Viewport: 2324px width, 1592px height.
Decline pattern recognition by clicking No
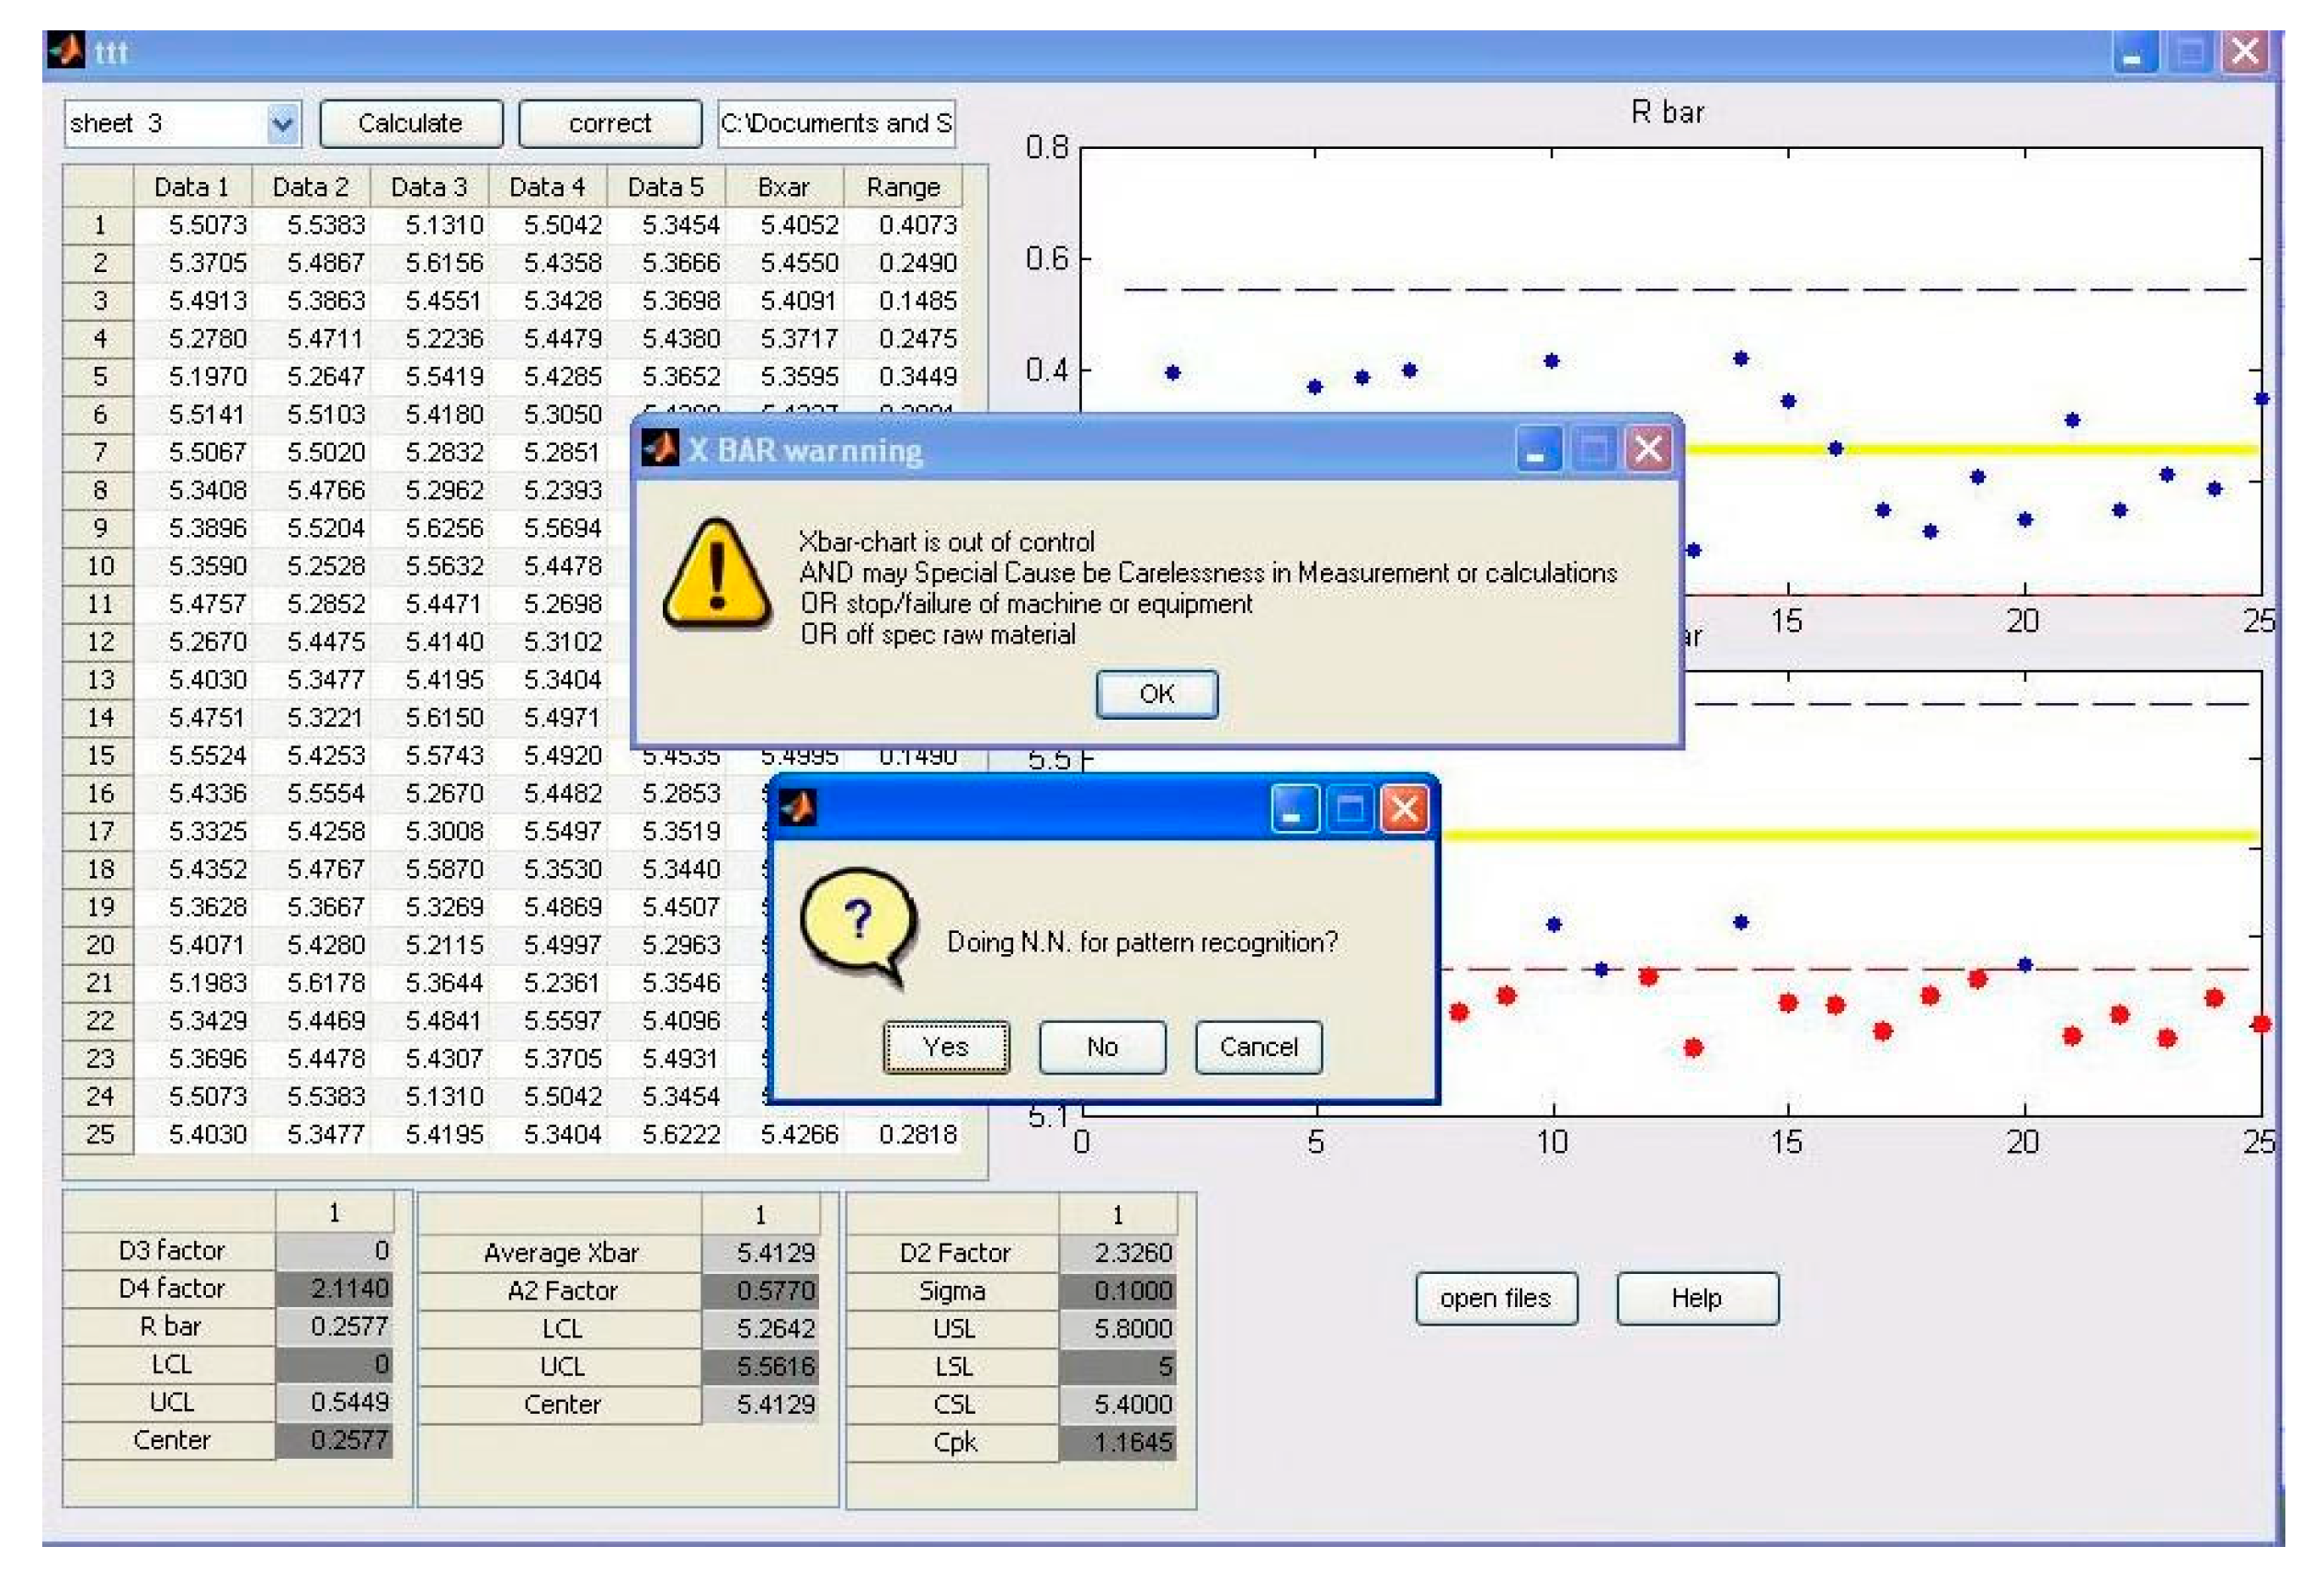click(x=1101, y=1047)
